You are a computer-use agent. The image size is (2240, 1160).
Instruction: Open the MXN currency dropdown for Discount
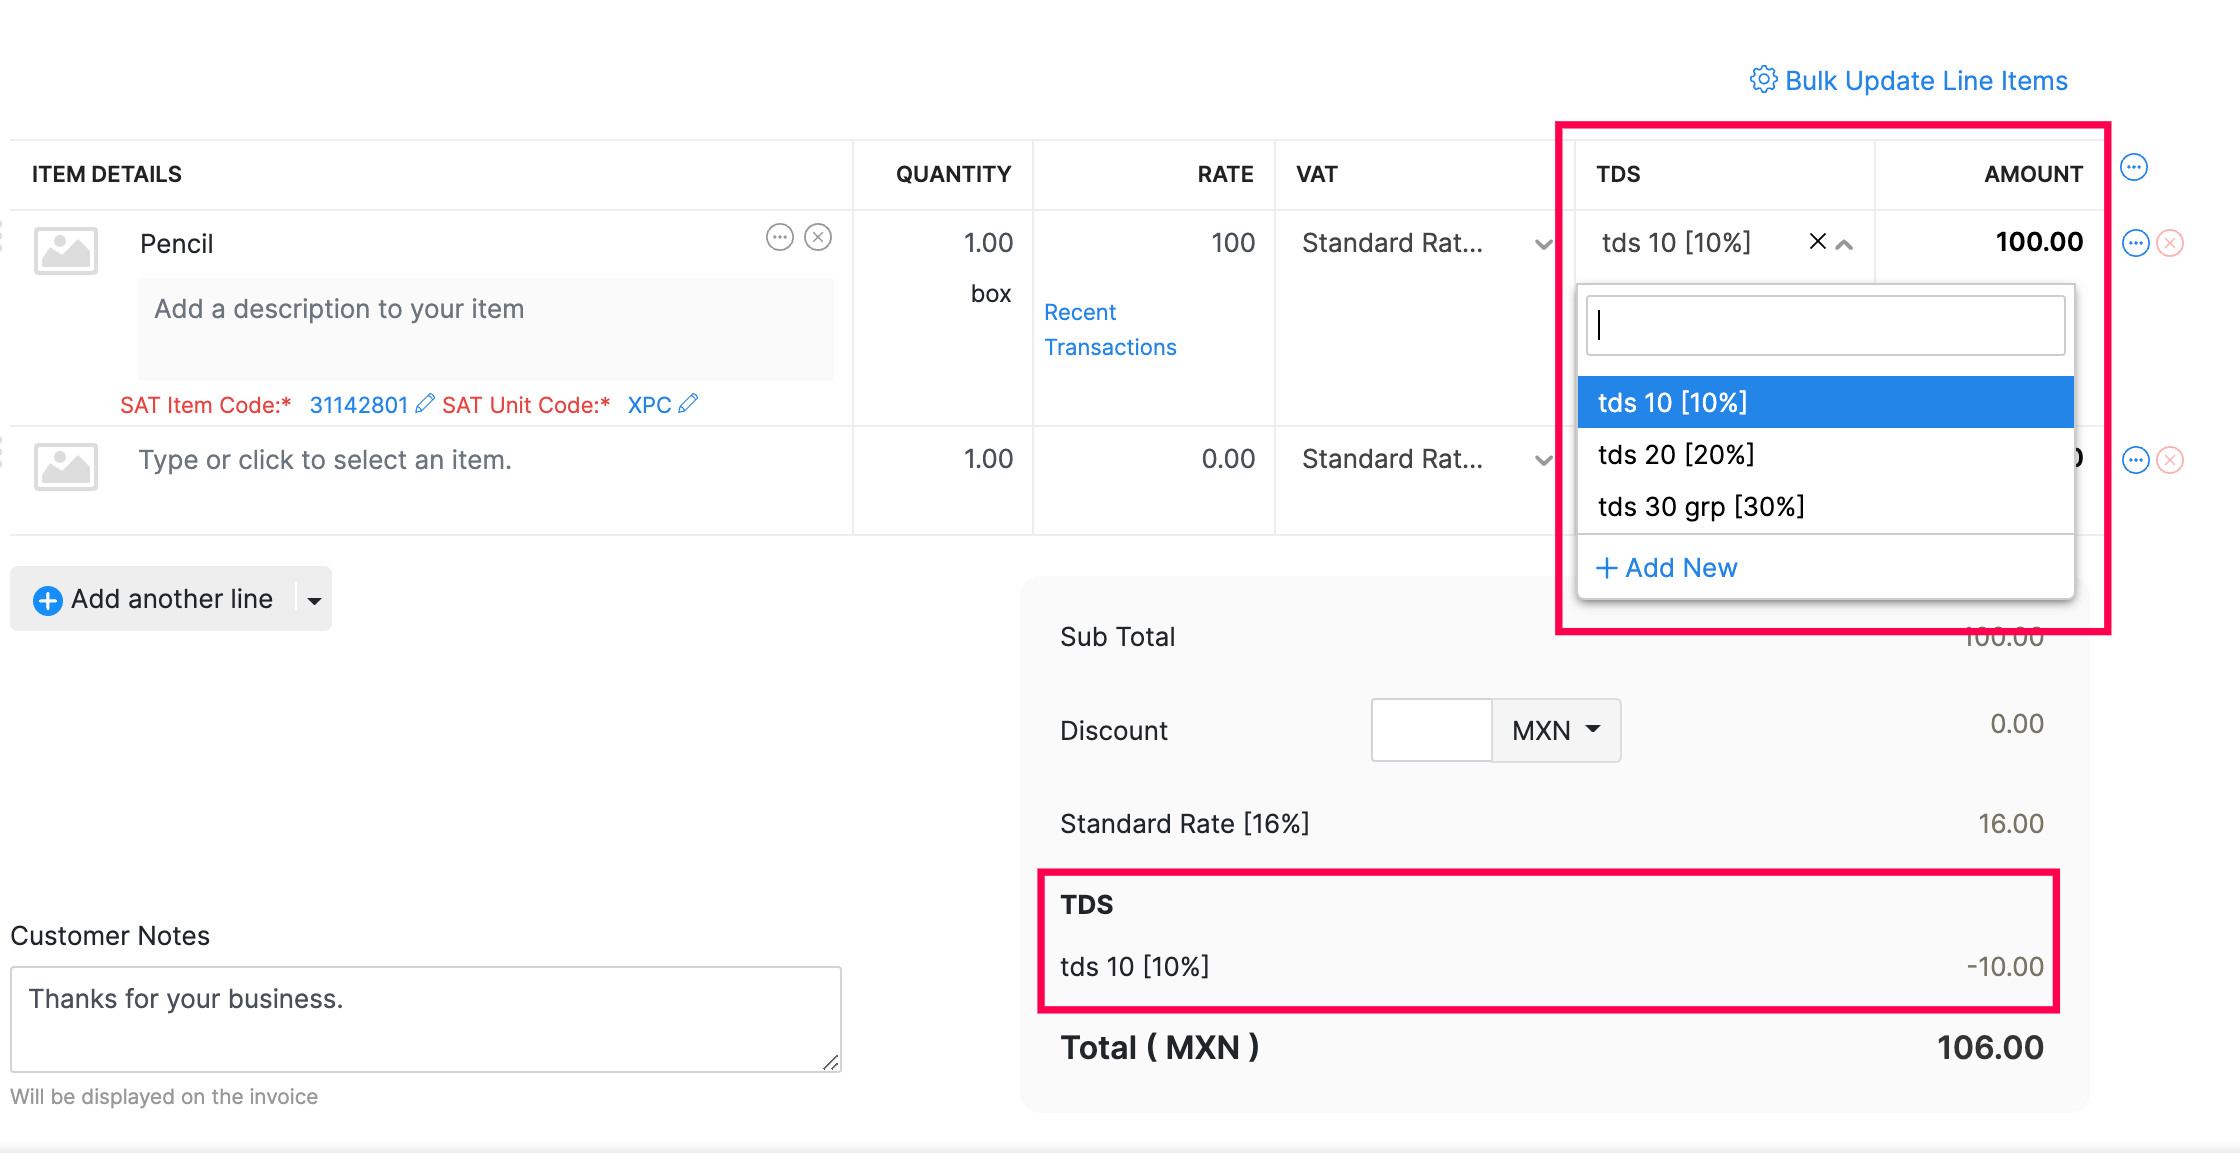1554,730
